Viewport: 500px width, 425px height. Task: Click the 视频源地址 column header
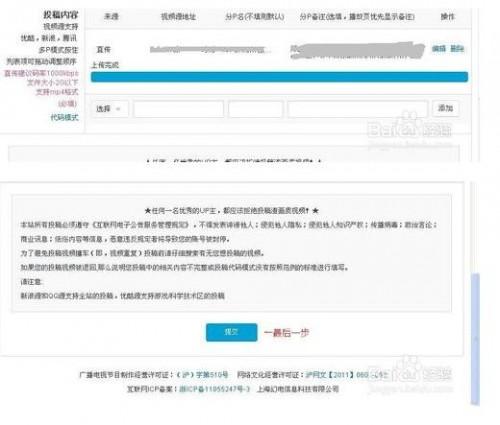tap(178, 16)
